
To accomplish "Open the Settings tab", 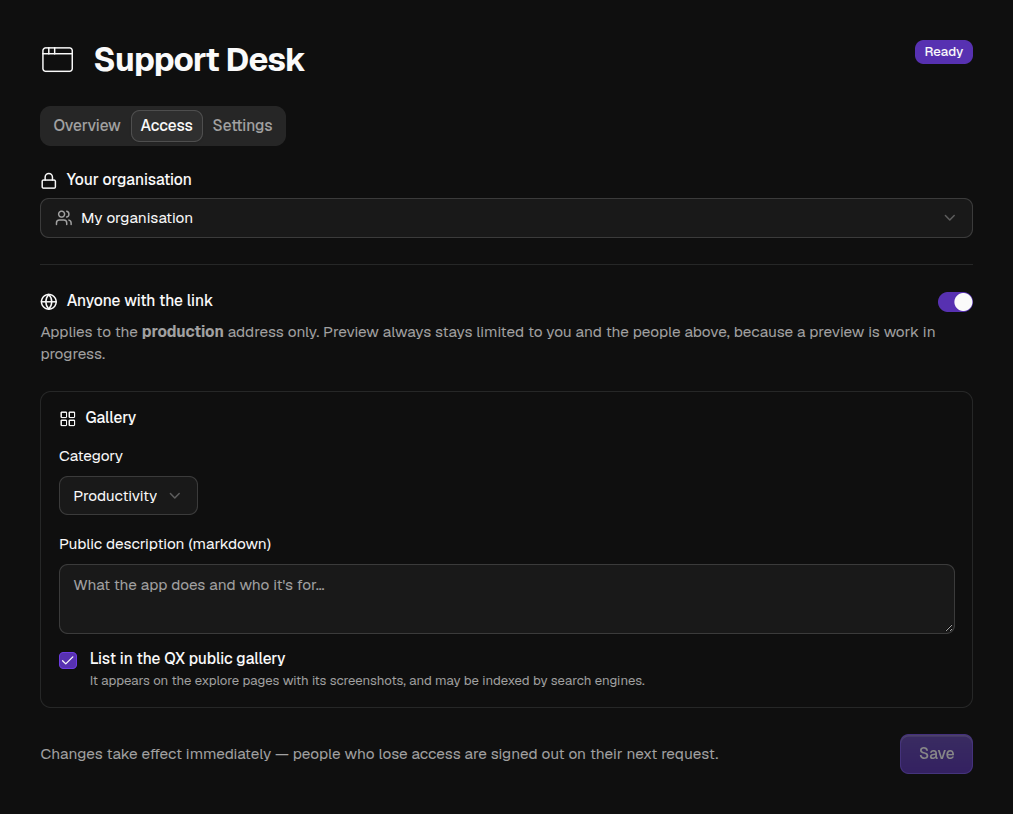I will (x=242, y=126).
